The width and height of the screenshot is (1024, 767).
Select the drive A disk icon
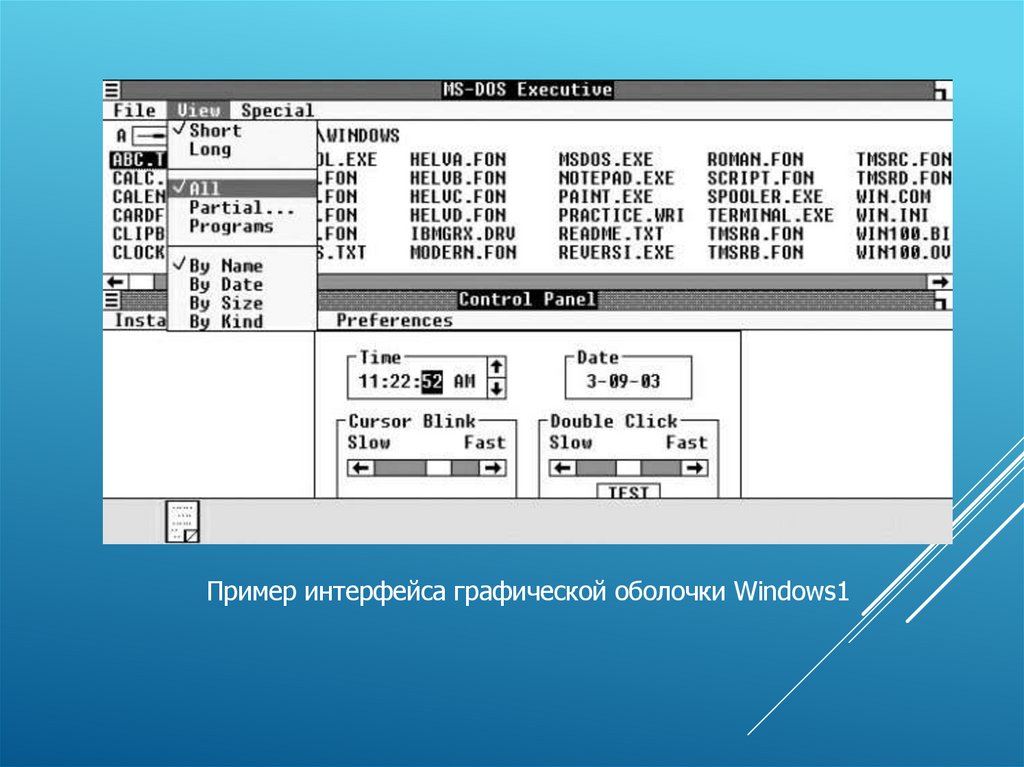pos(149,136)
